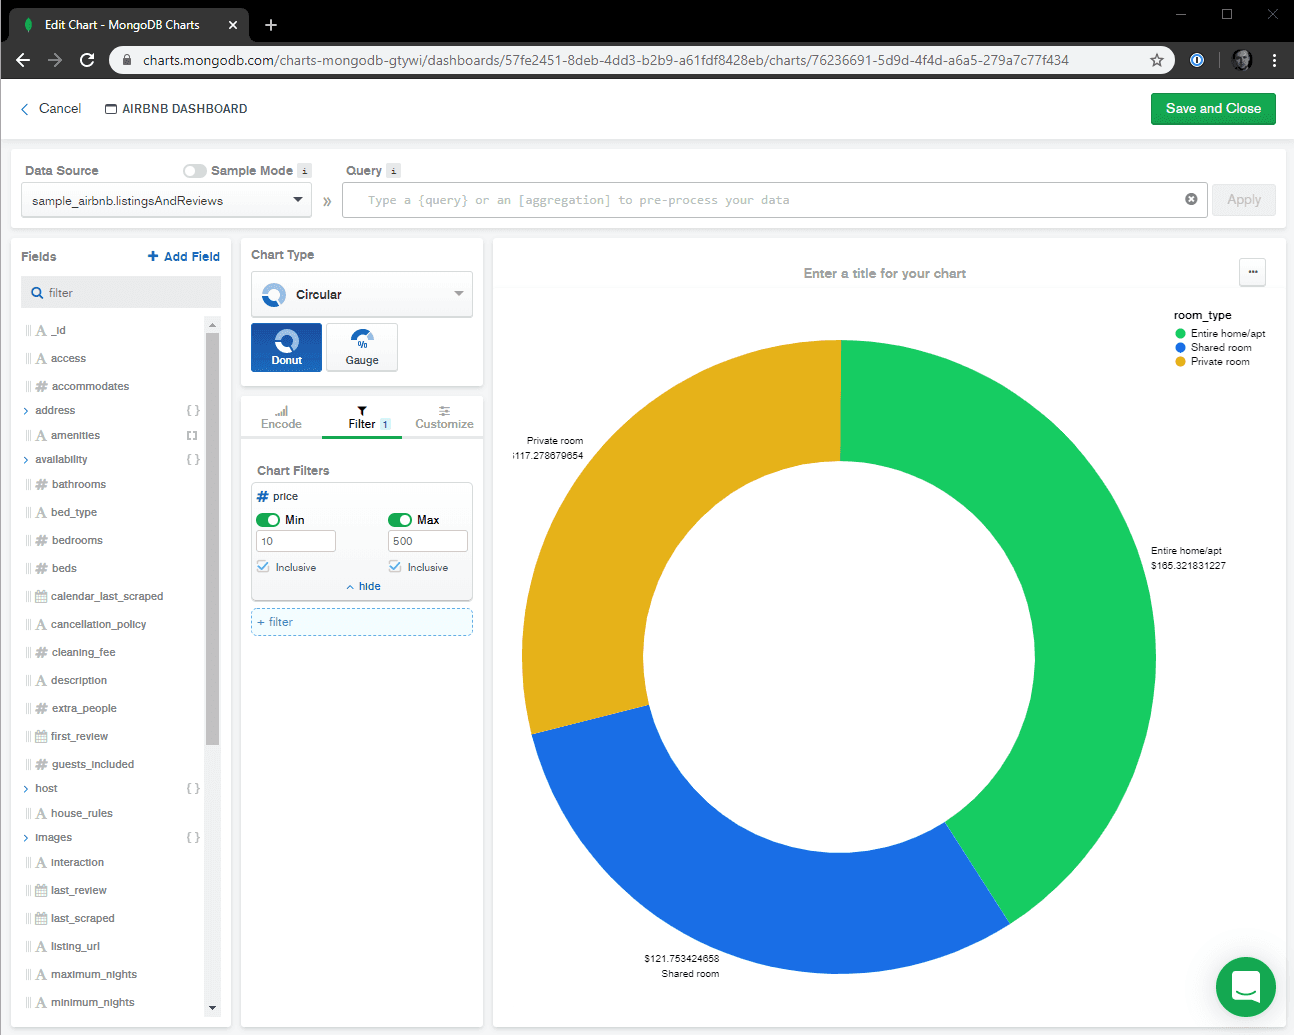Switch to the Customize tab
The image size is (1294, 1035).
click(444, 418)
